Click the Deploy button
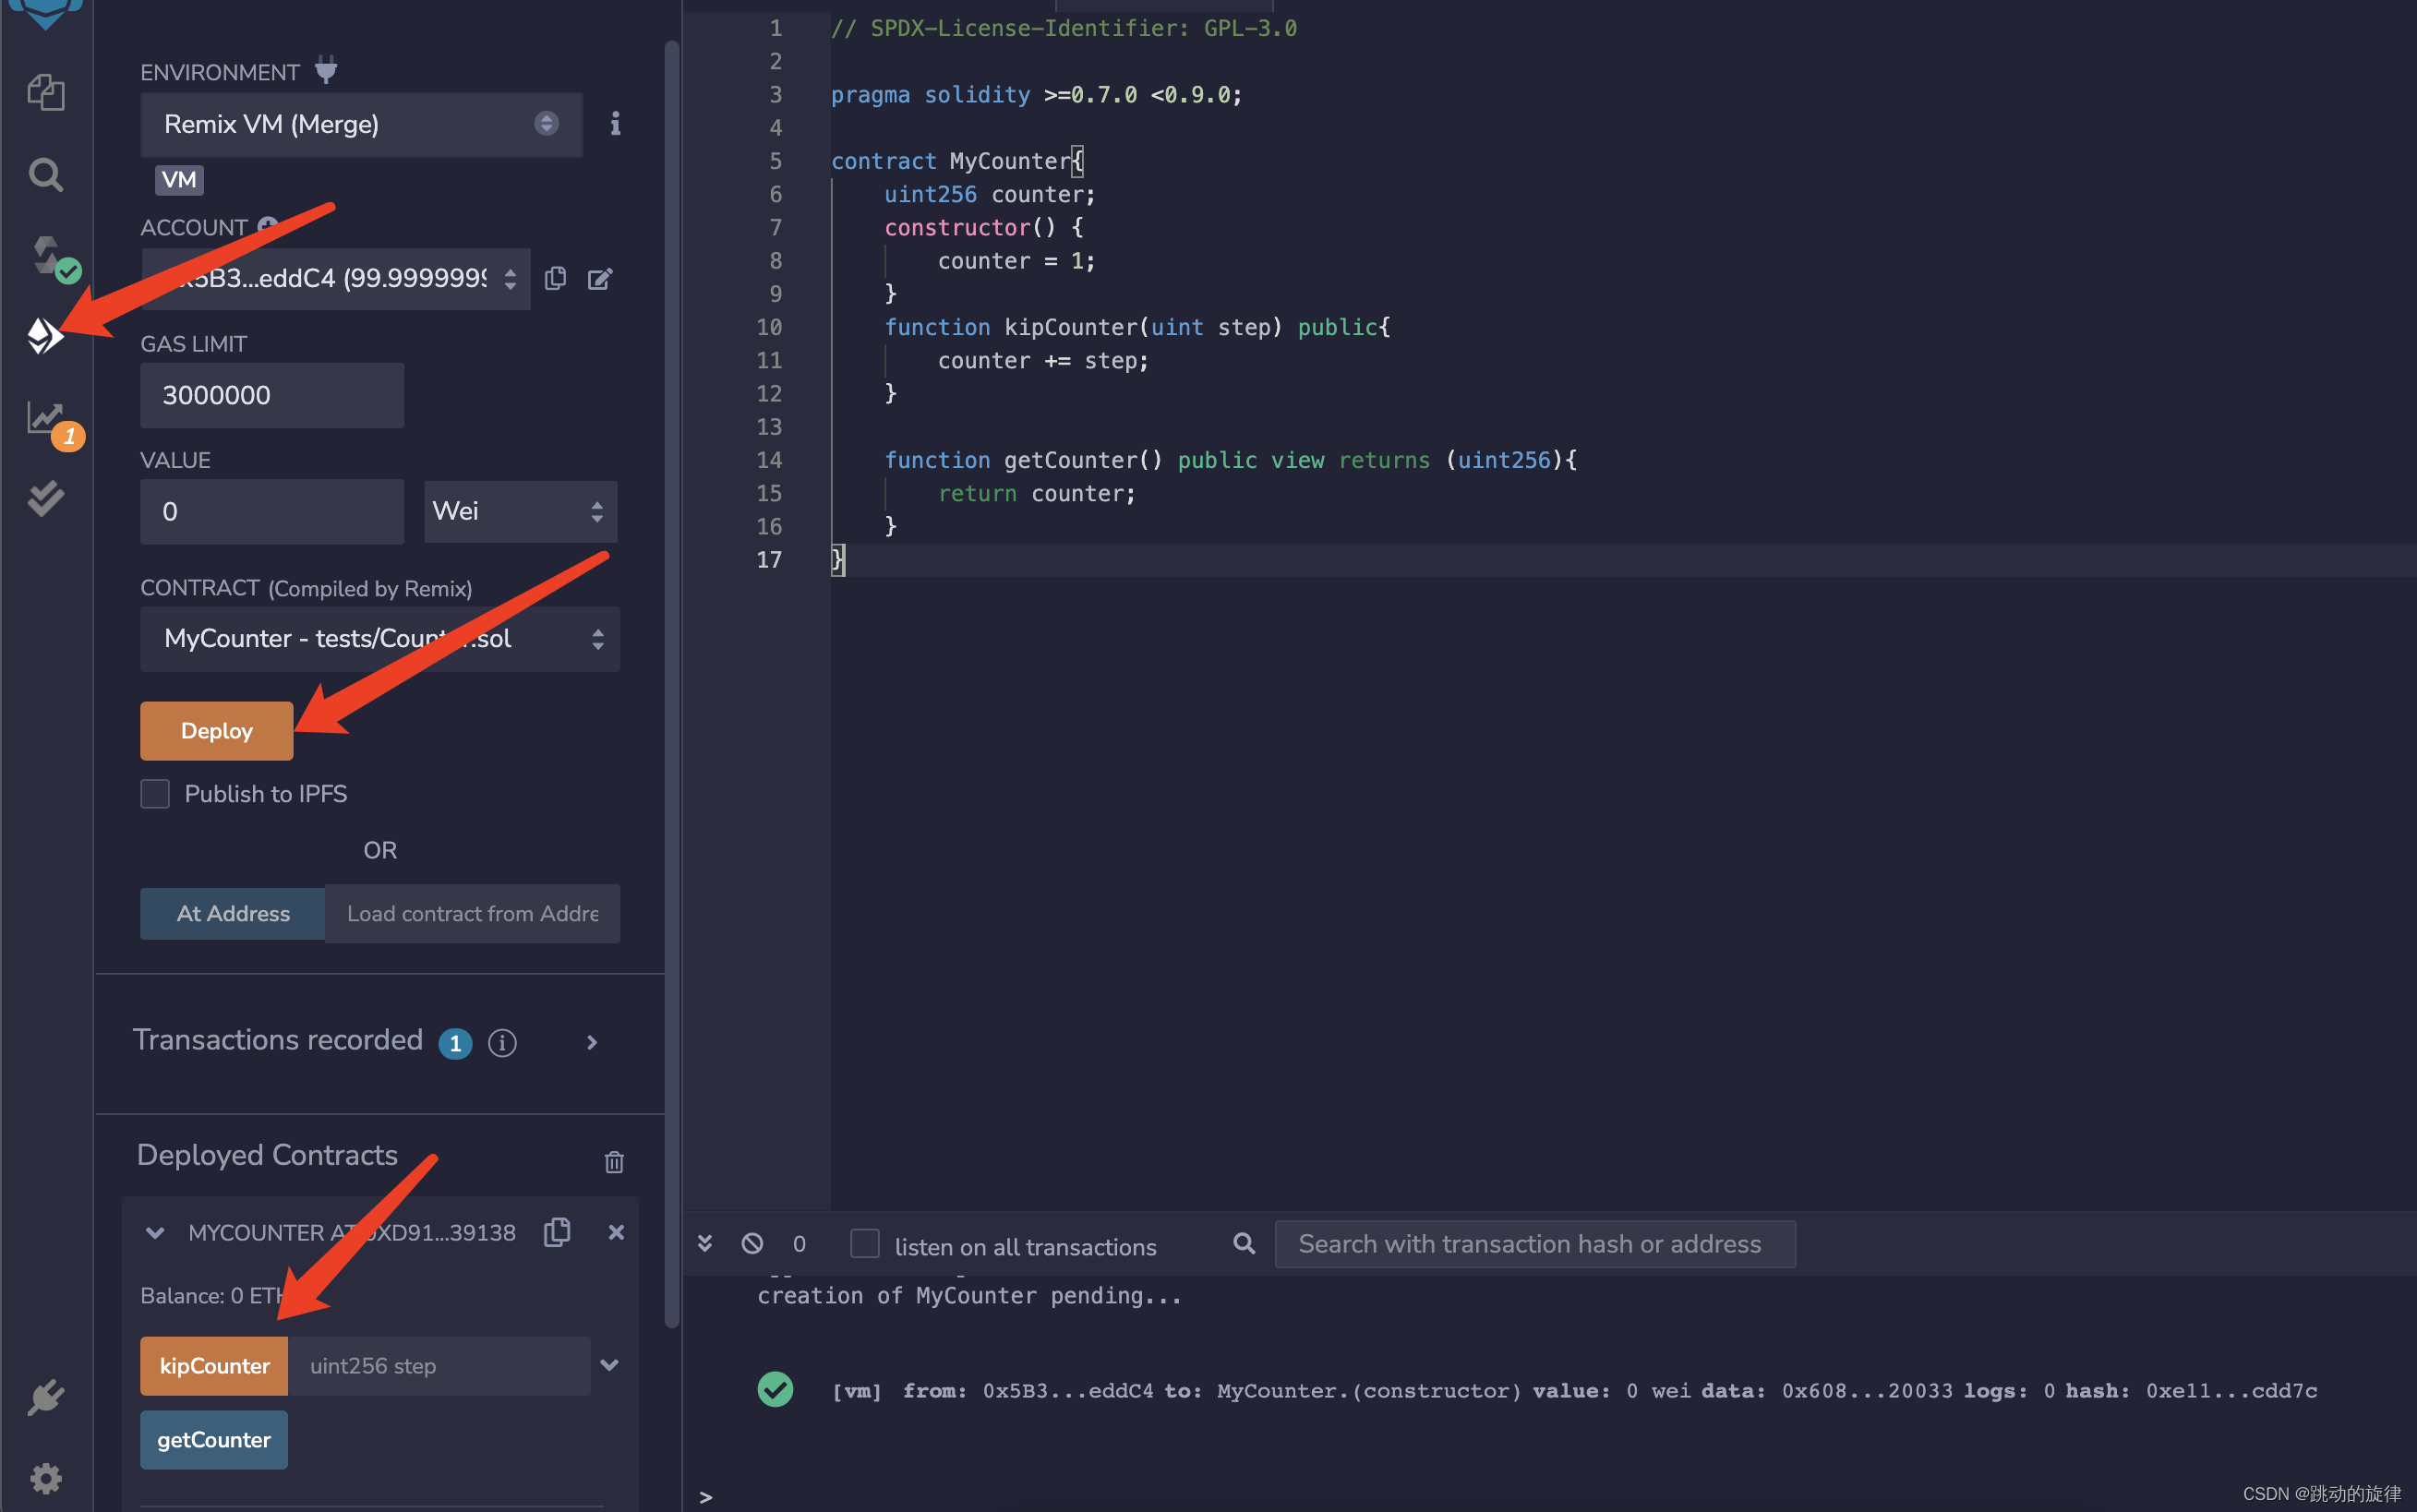Image resolution: width=2417 pixels, height=1512 pixels. tap(216, 731)
